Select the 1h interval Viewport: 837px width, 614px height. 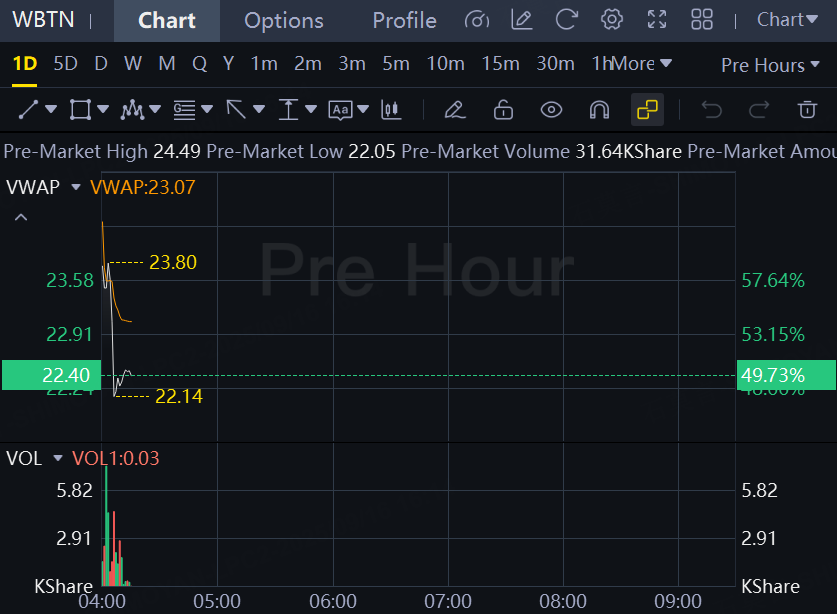click(601, 64)
